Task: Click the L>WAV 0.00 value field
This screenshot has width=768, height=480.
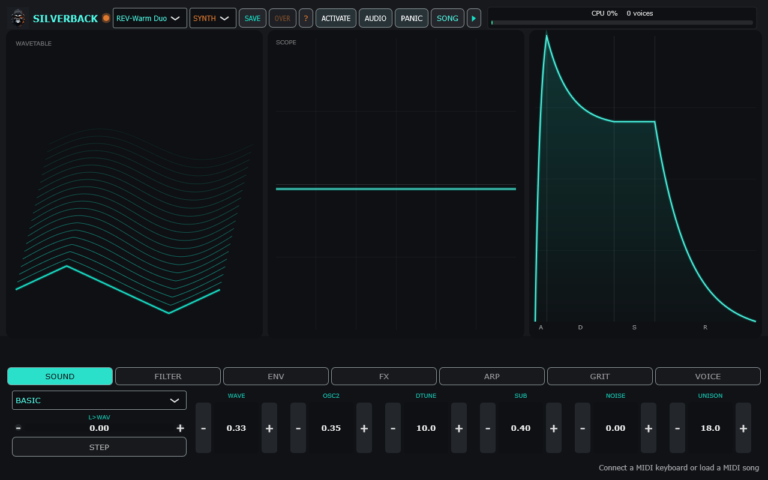Action: (99, 428)
